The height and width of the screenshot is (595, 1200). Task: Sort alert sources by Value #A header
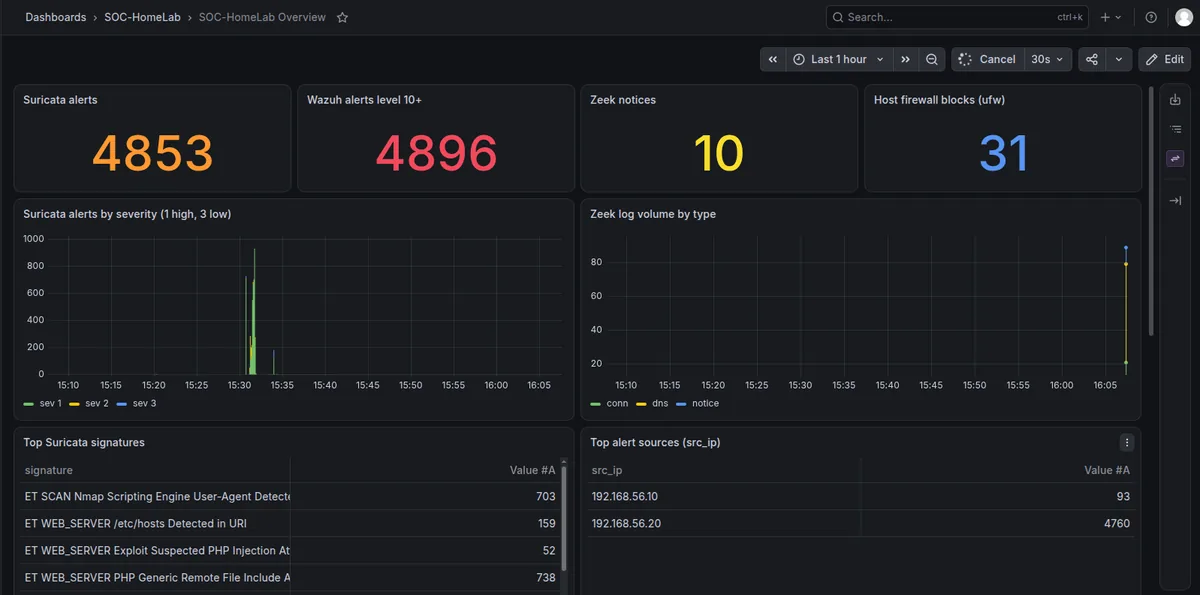(1107, 470)
